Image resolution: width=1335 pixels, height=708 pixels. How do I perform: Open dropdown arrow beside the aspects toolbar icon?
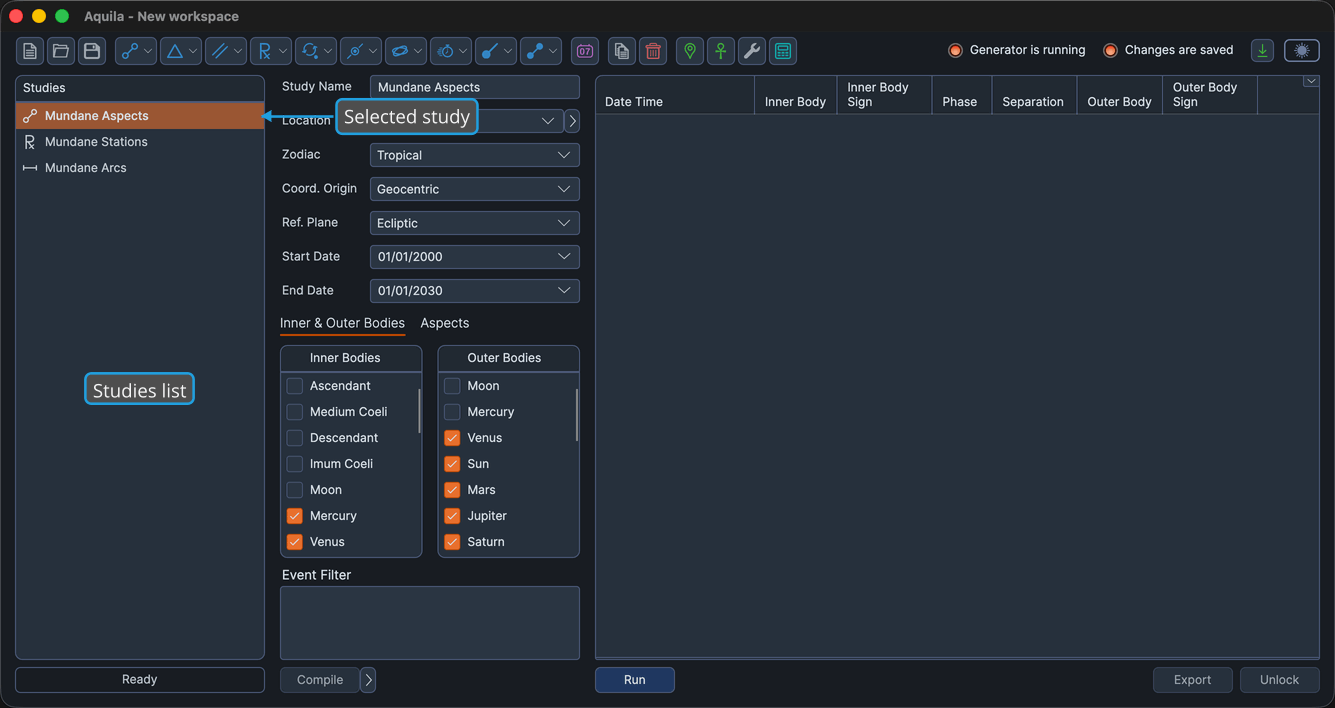click(x=149, y=51)
